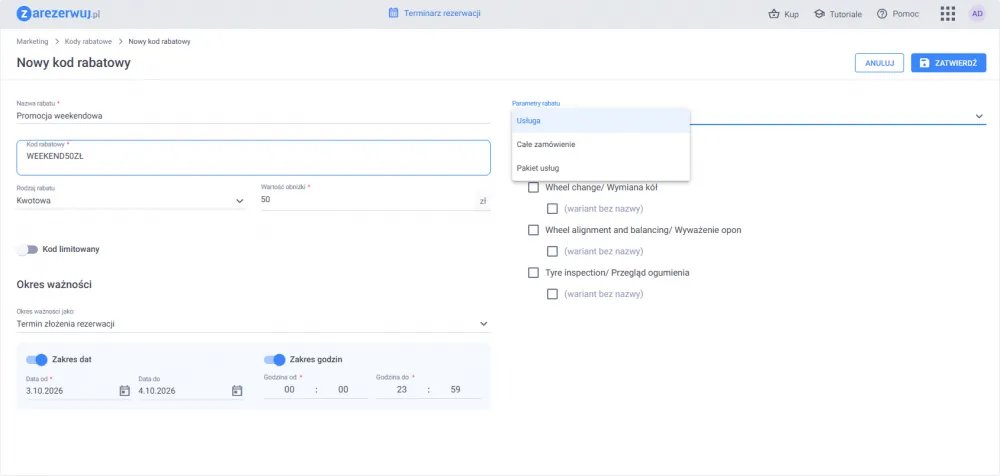Open the Rodzaj rabatu Kwotowa dropdown
1000x476 pixels.
(131, 200)
